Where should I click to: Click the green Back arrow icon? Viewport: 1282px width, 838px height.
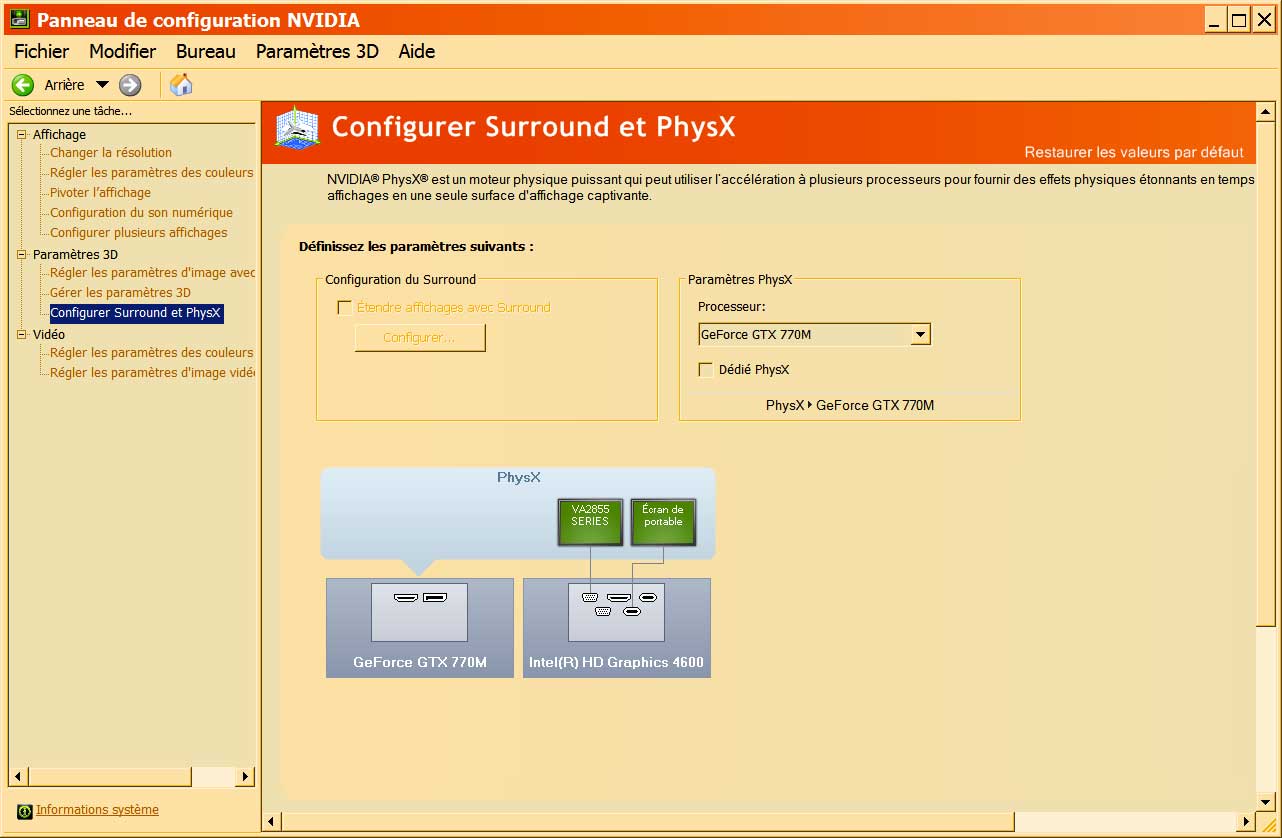point(23,85)
